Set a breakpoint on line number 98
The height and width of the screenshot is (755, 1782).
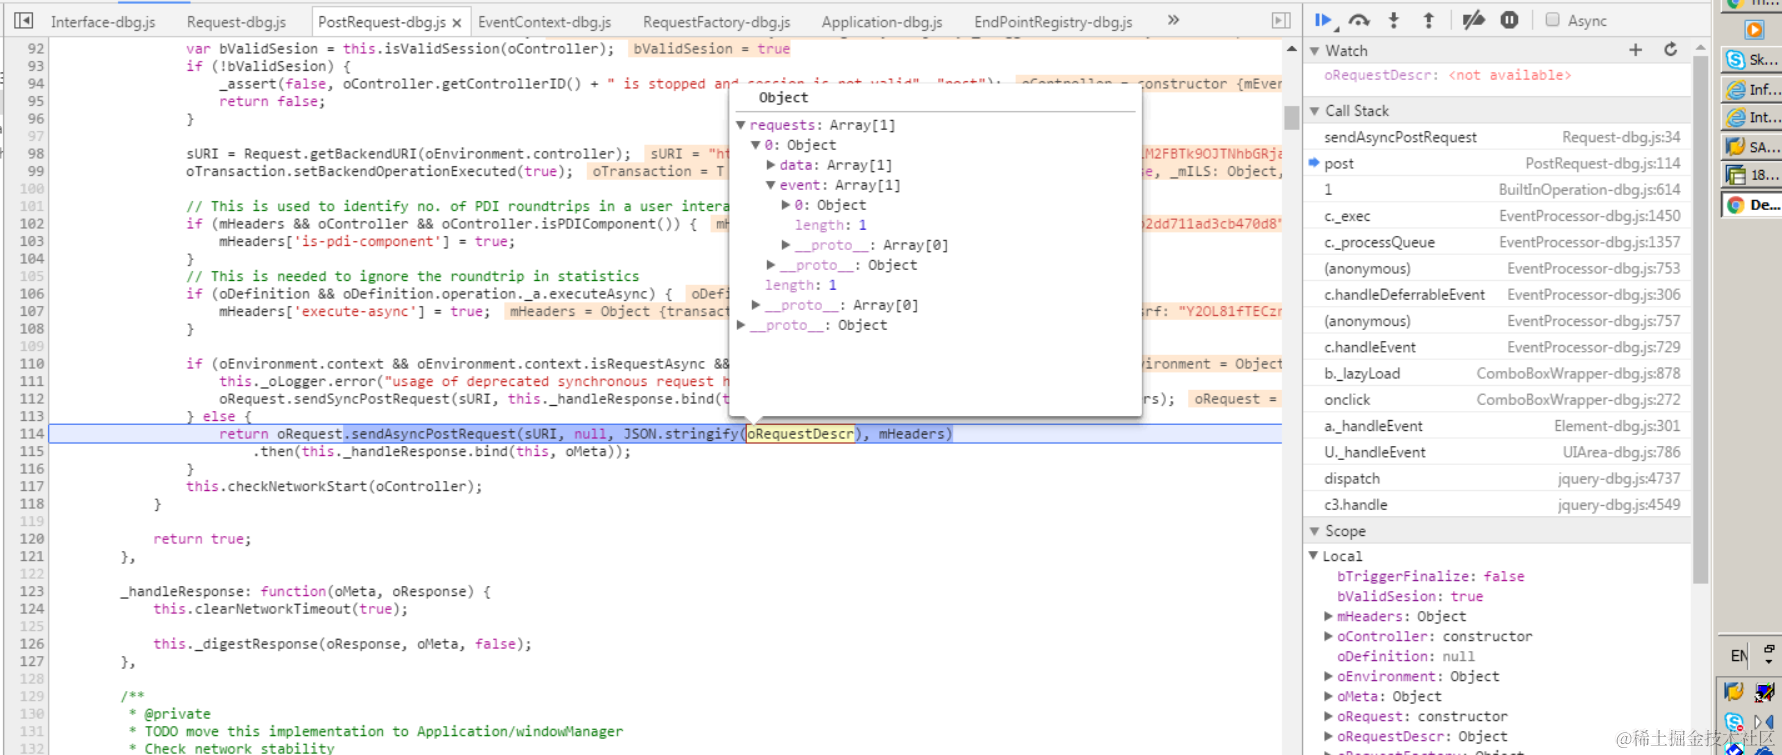coord(36,154)
